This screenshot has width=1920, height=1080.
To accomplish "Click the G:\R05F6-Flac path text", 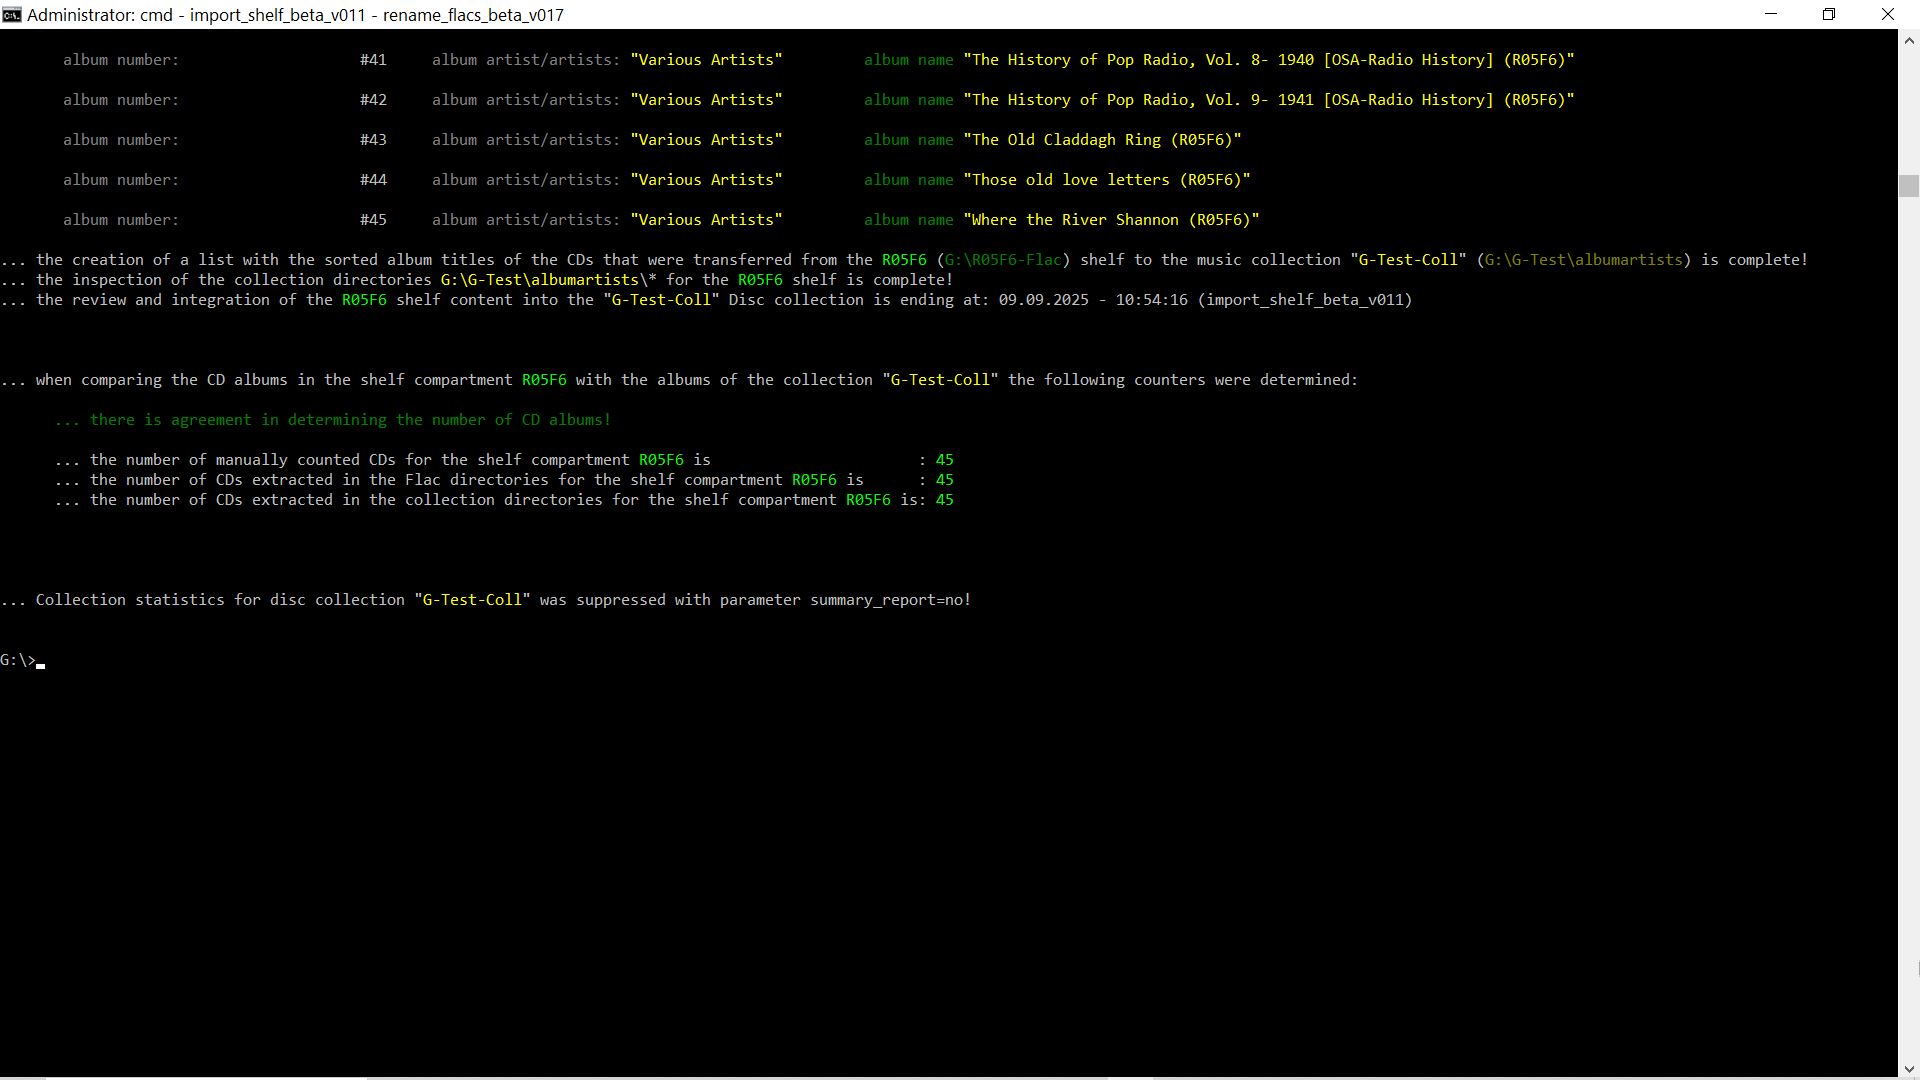I will coord(1002,260).
